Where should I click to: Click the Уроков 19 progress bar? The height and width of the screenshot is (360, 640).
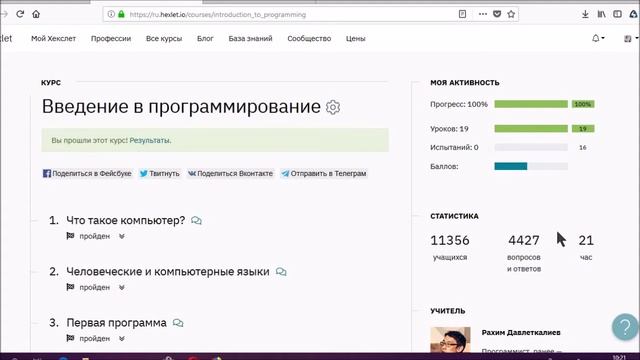pos(531,129)
